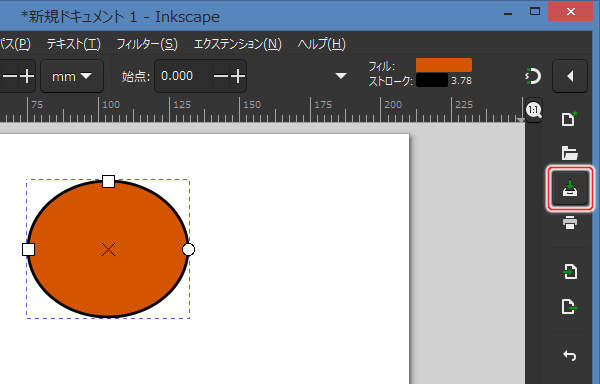Decrease the 始点 value with minus
This screenshot has width=600, height=384.
coord(221,76)
